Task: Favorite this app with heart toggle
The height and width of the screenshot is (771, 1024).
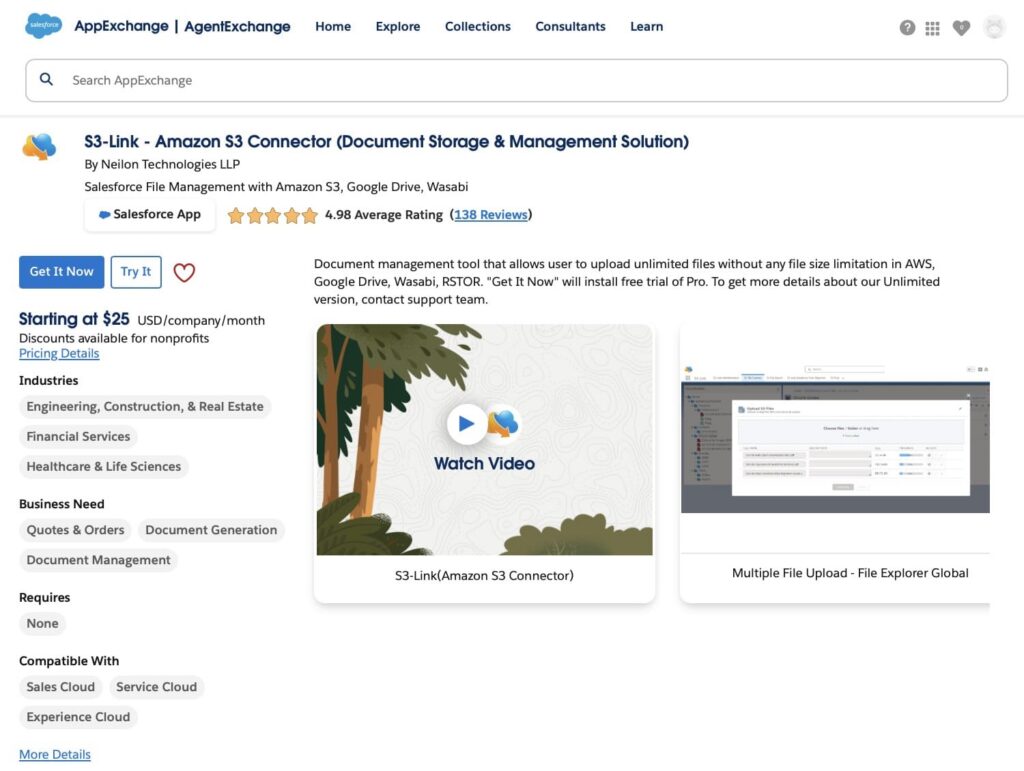Action: click(184, 272)
